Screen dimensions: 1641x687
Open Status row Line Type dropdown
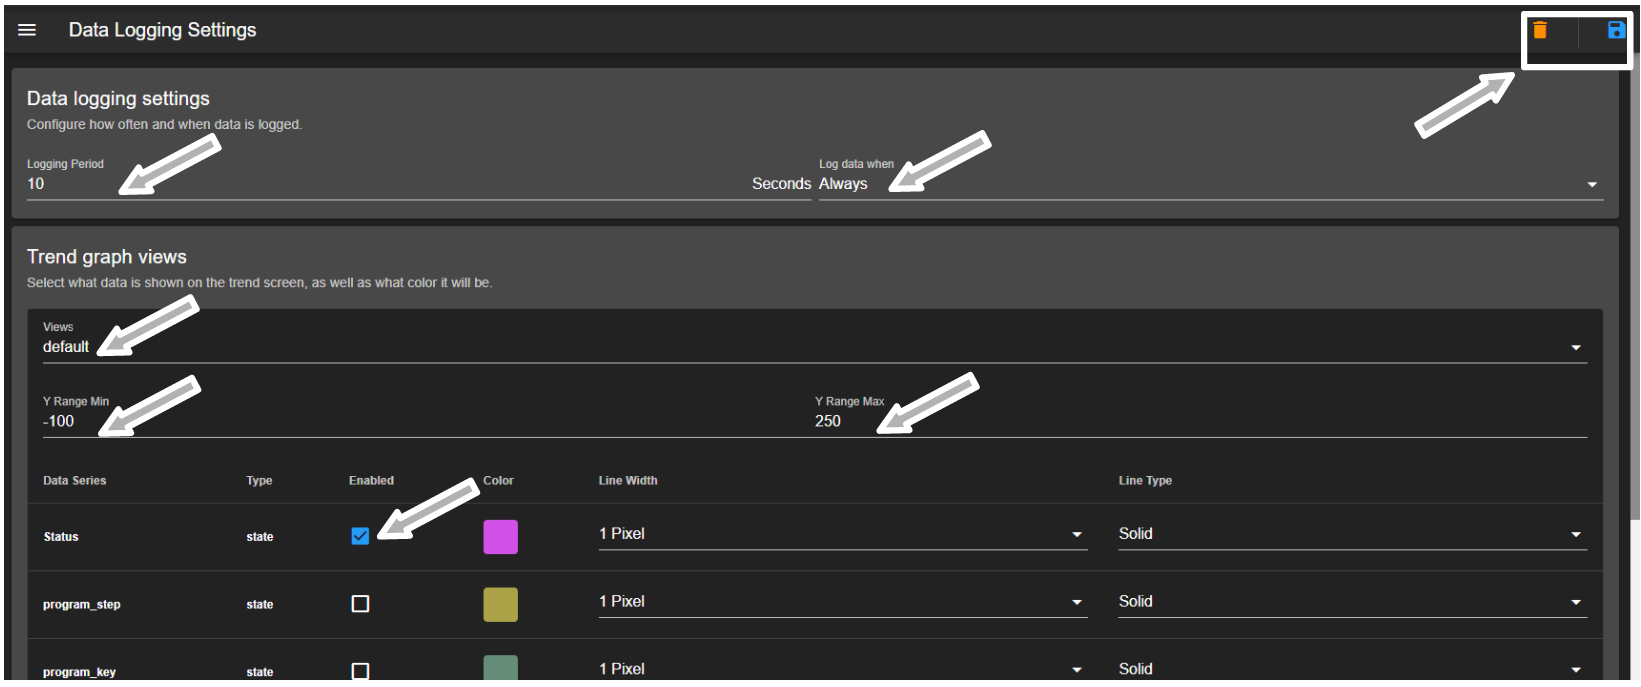pyautogui.click(x=1352, y=534)
